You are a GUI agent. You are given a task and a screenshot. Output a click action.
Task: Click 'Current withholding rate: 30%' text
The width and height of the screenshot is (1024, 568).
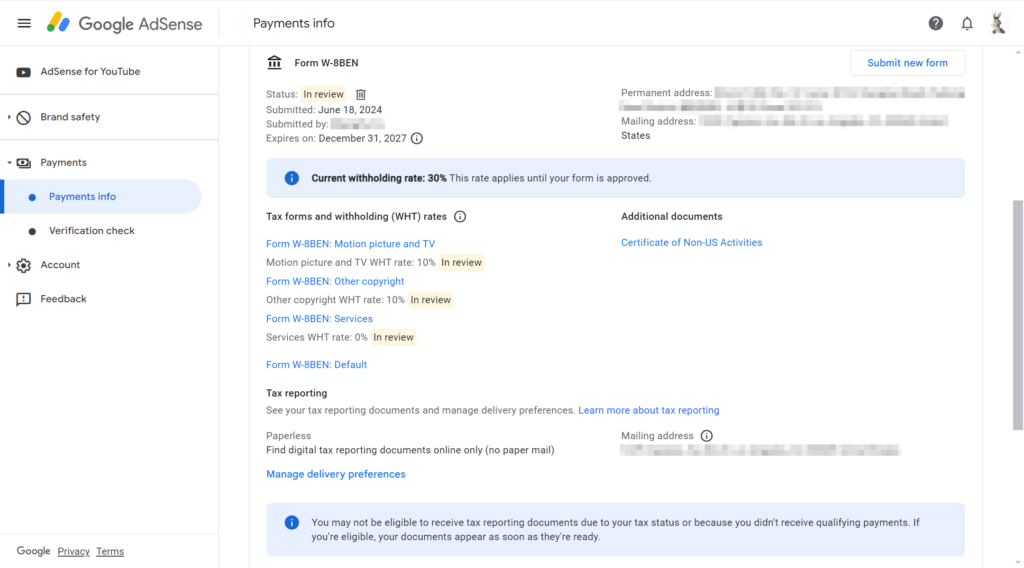379,178
